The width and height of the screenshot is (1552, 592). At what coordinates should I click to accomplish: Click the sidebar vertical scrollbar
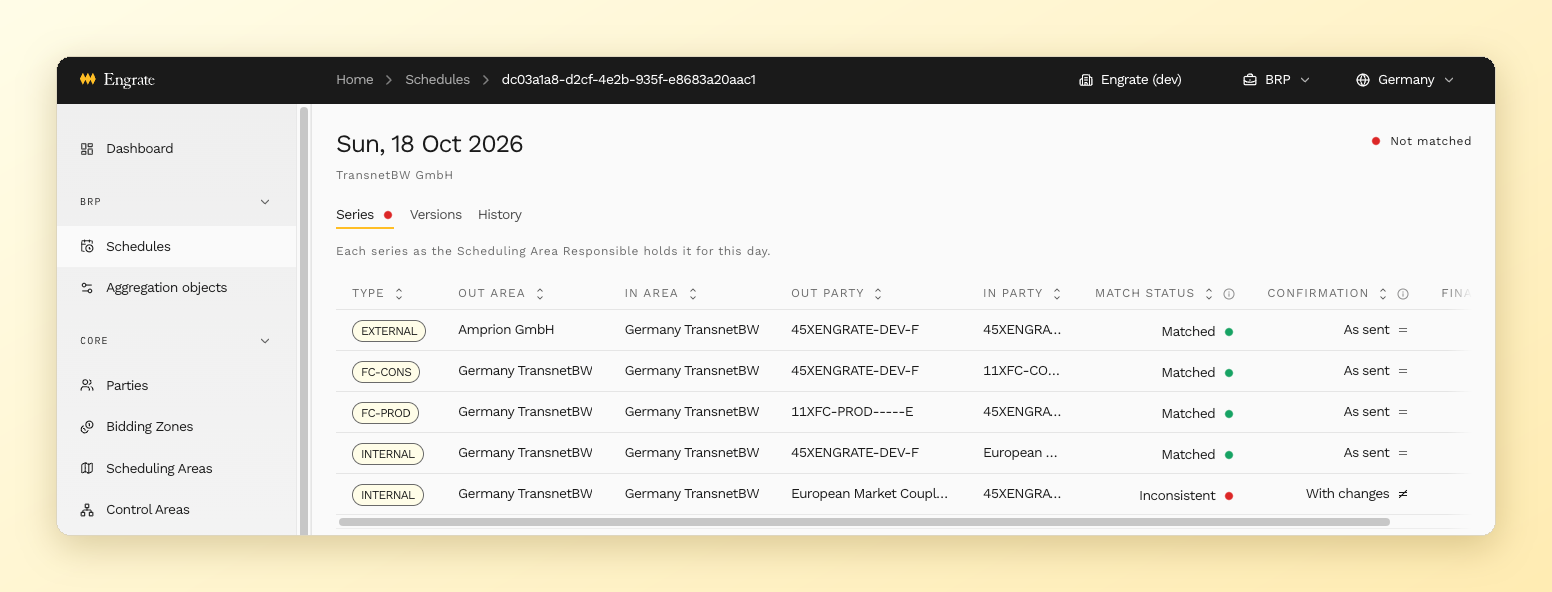pyautogui.click(x=304, y=320)
